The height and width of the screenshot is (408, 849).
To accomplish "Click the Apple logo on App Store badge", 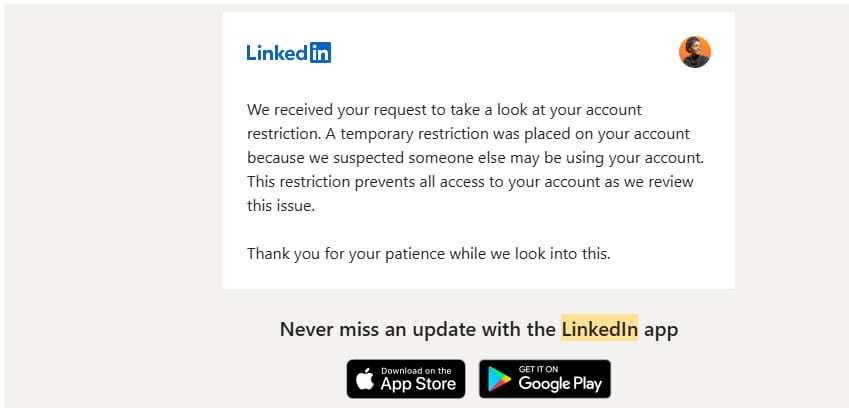I will 365,379.
